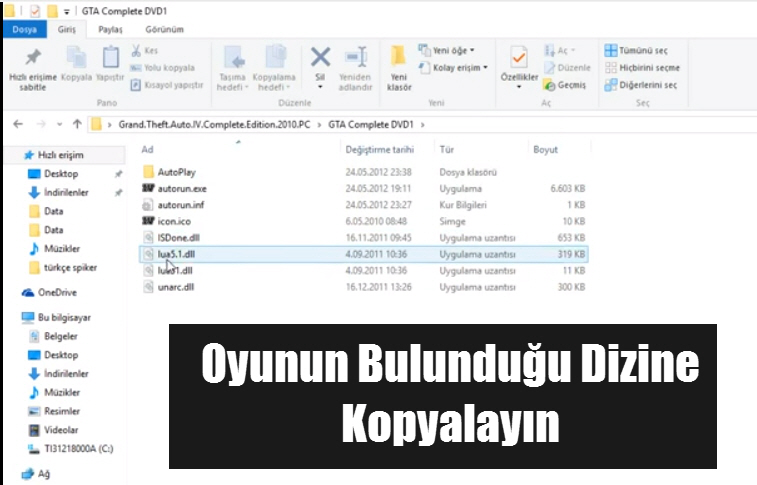Click the Forward navigation arrow
757x485 pixels.
[41, 125]
